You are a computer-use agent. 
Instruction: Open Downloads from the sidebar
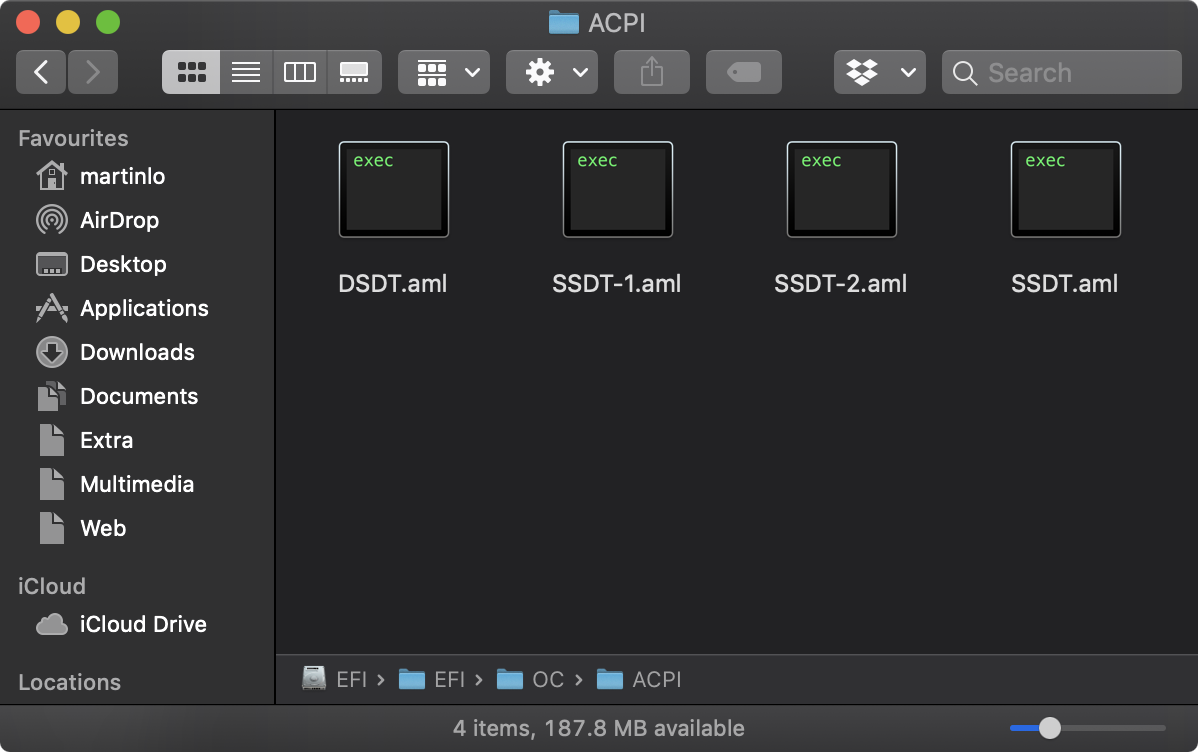tap(137, 352)
